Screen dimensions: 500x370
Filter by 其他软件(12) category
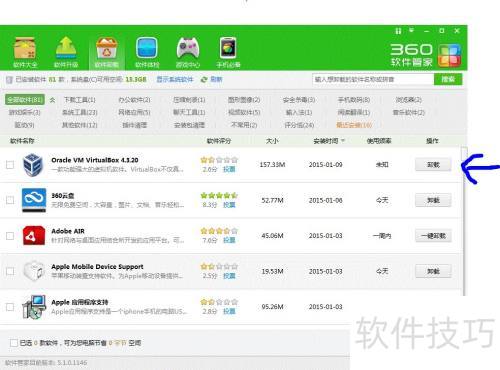79,125
